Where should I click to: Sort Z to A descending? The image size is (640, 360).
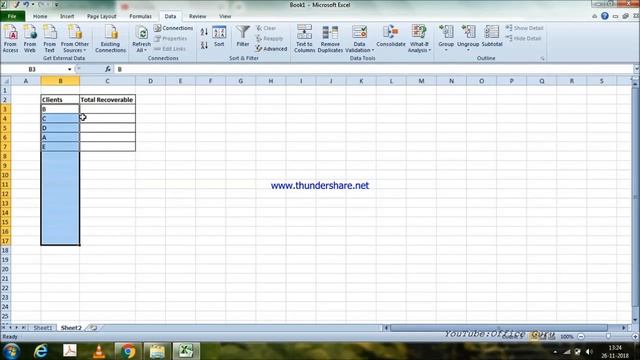pyautogui.click(x=204, y=45)
